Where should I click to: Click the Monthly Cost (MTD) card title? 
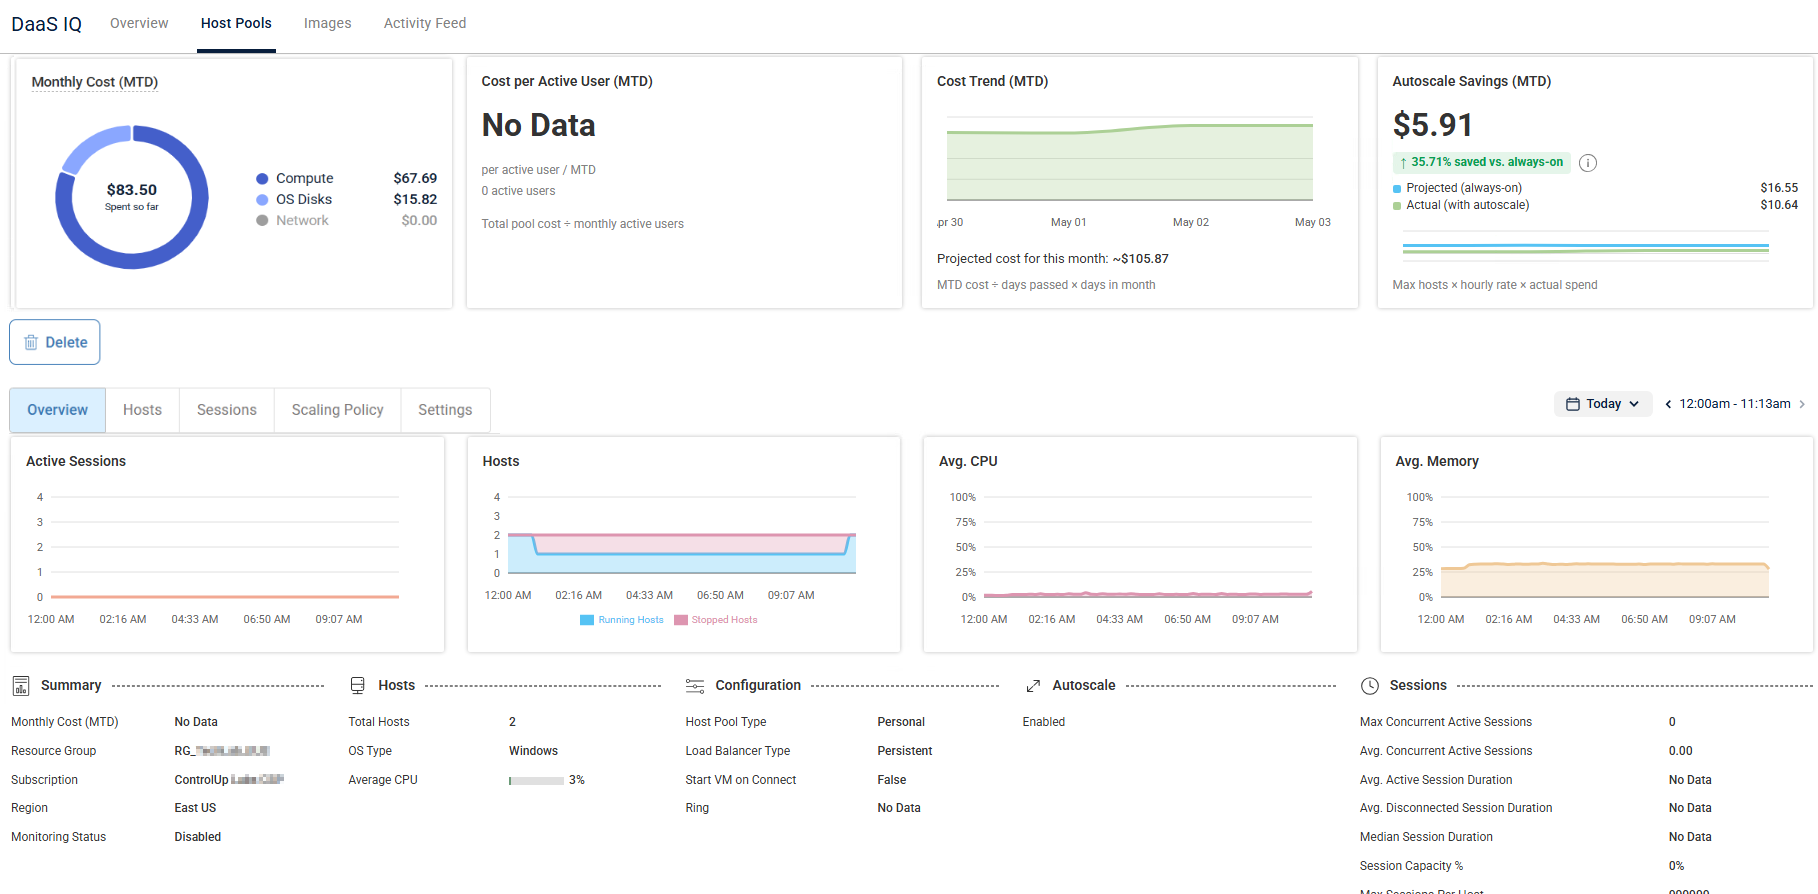(x=95, y=82)
